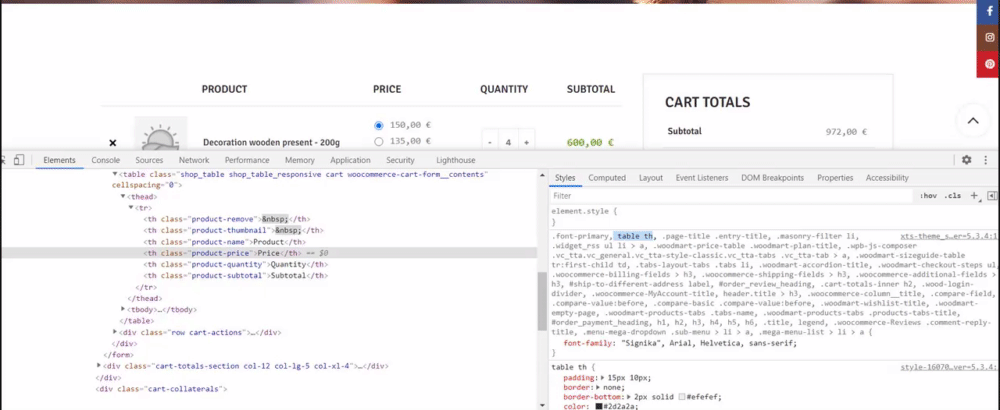
Task: Select the th product-subtotal Subtotal row
Action: [235, 275]
